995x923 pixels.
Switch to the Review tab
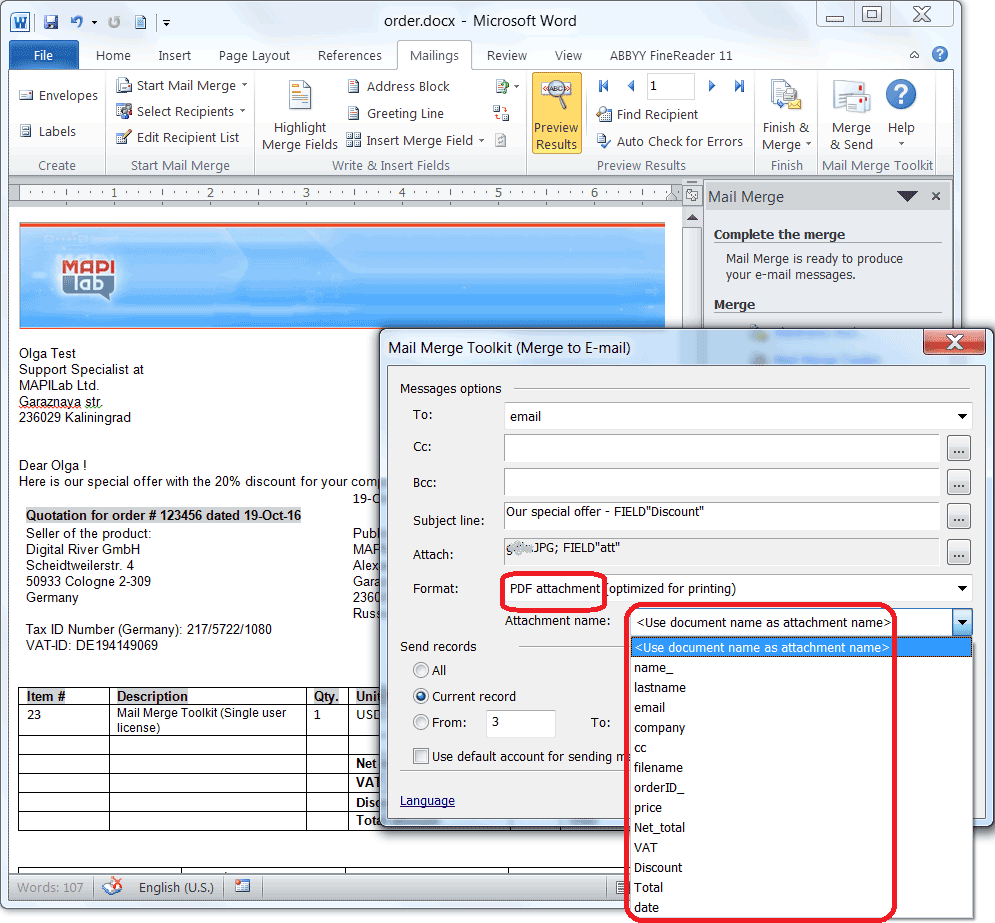click(506, 56)
